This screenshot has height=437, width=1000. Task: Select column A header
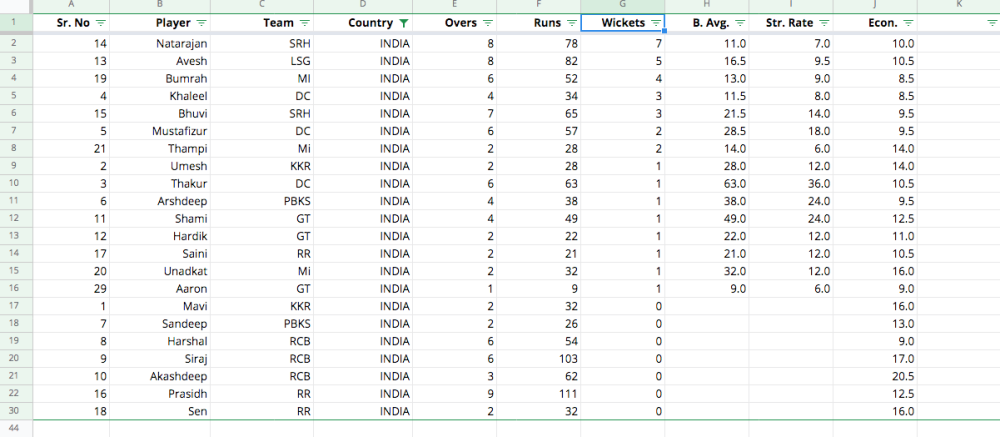(71, 6)
